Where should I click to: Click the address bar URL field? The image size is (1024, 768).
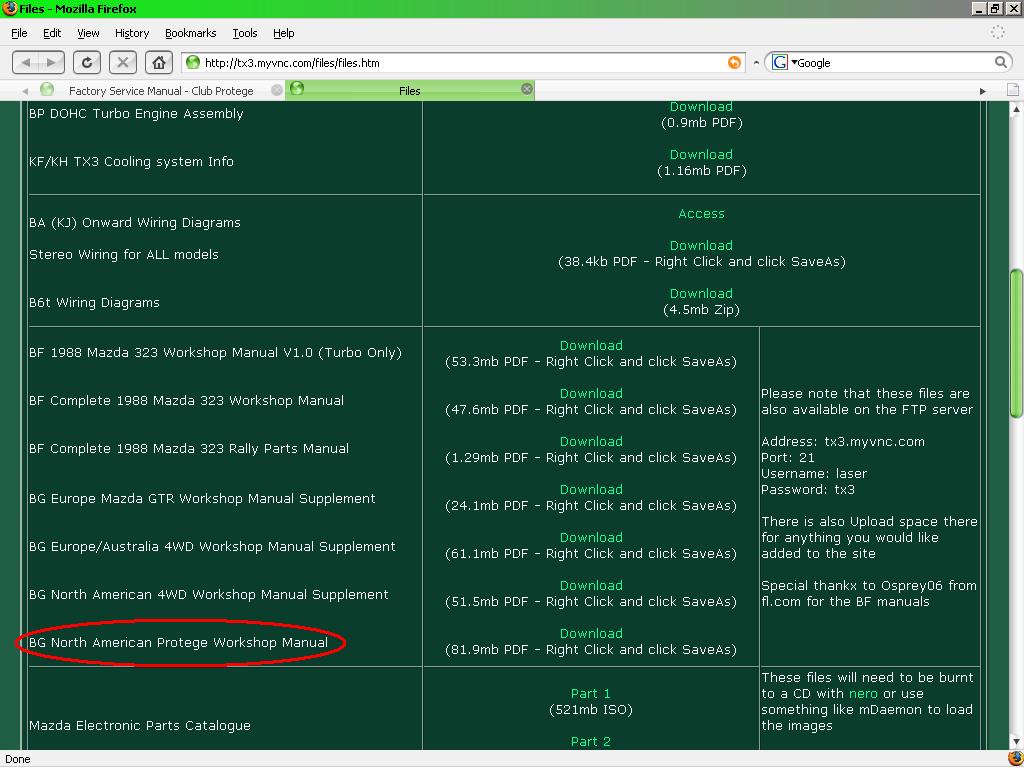(464, 63)
